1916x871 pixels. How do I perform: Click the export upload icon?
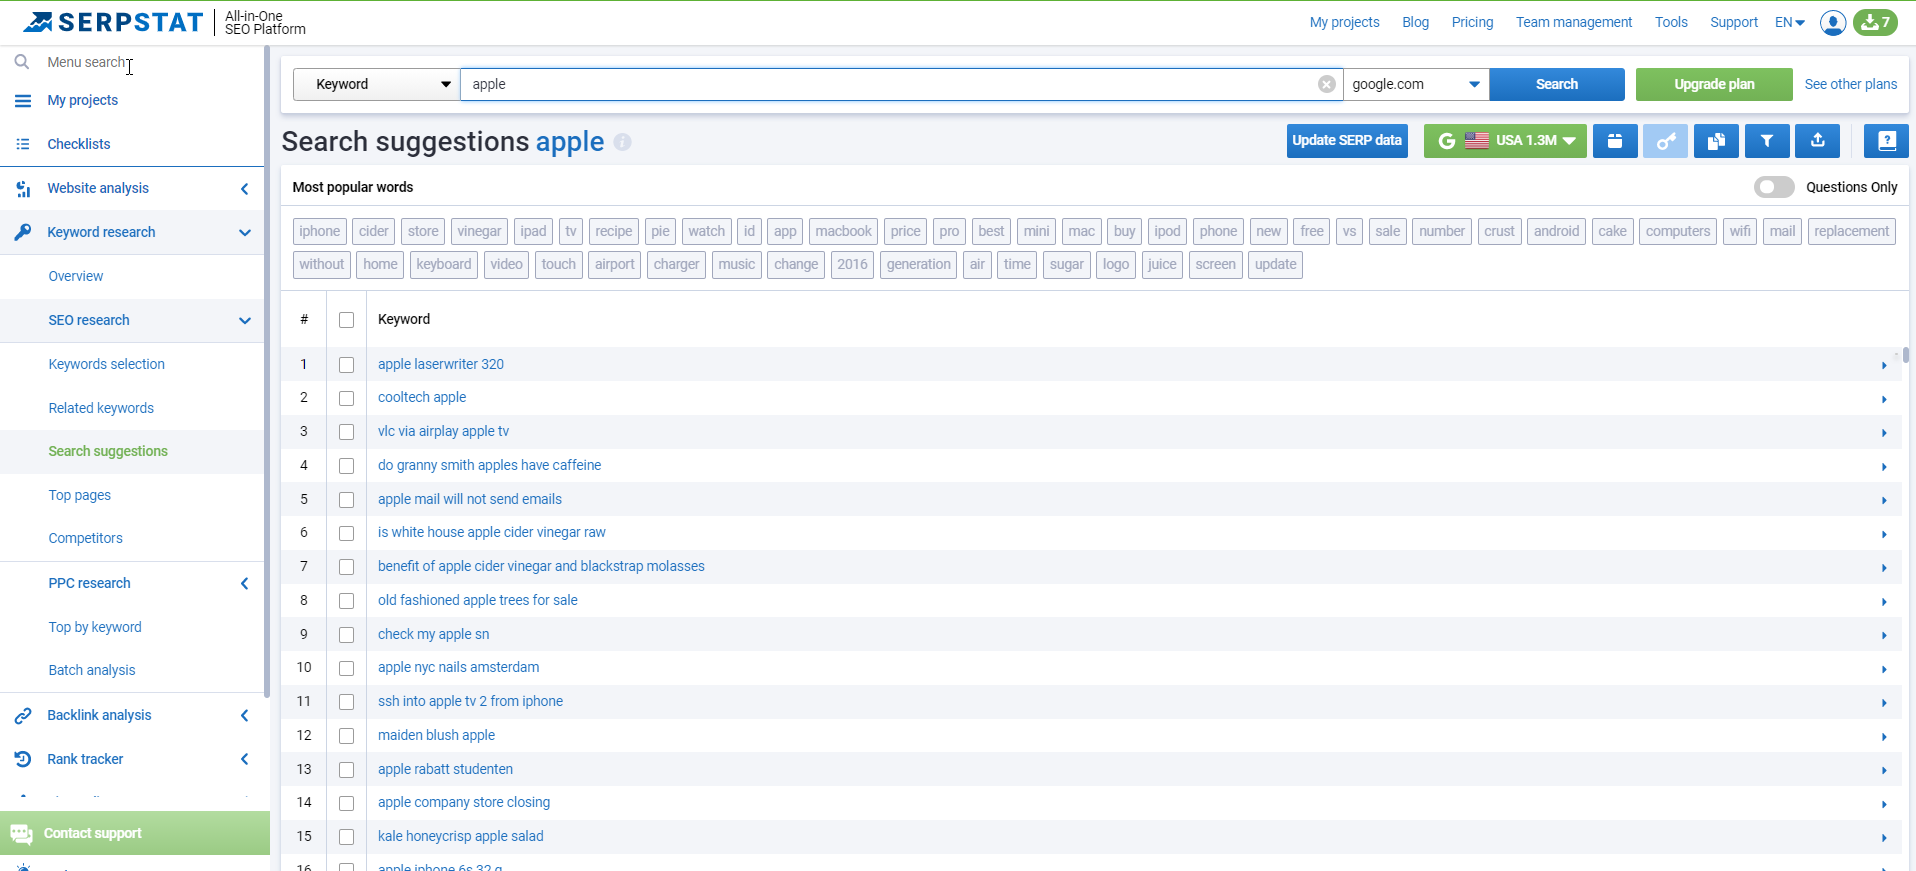click(1818, 141)
